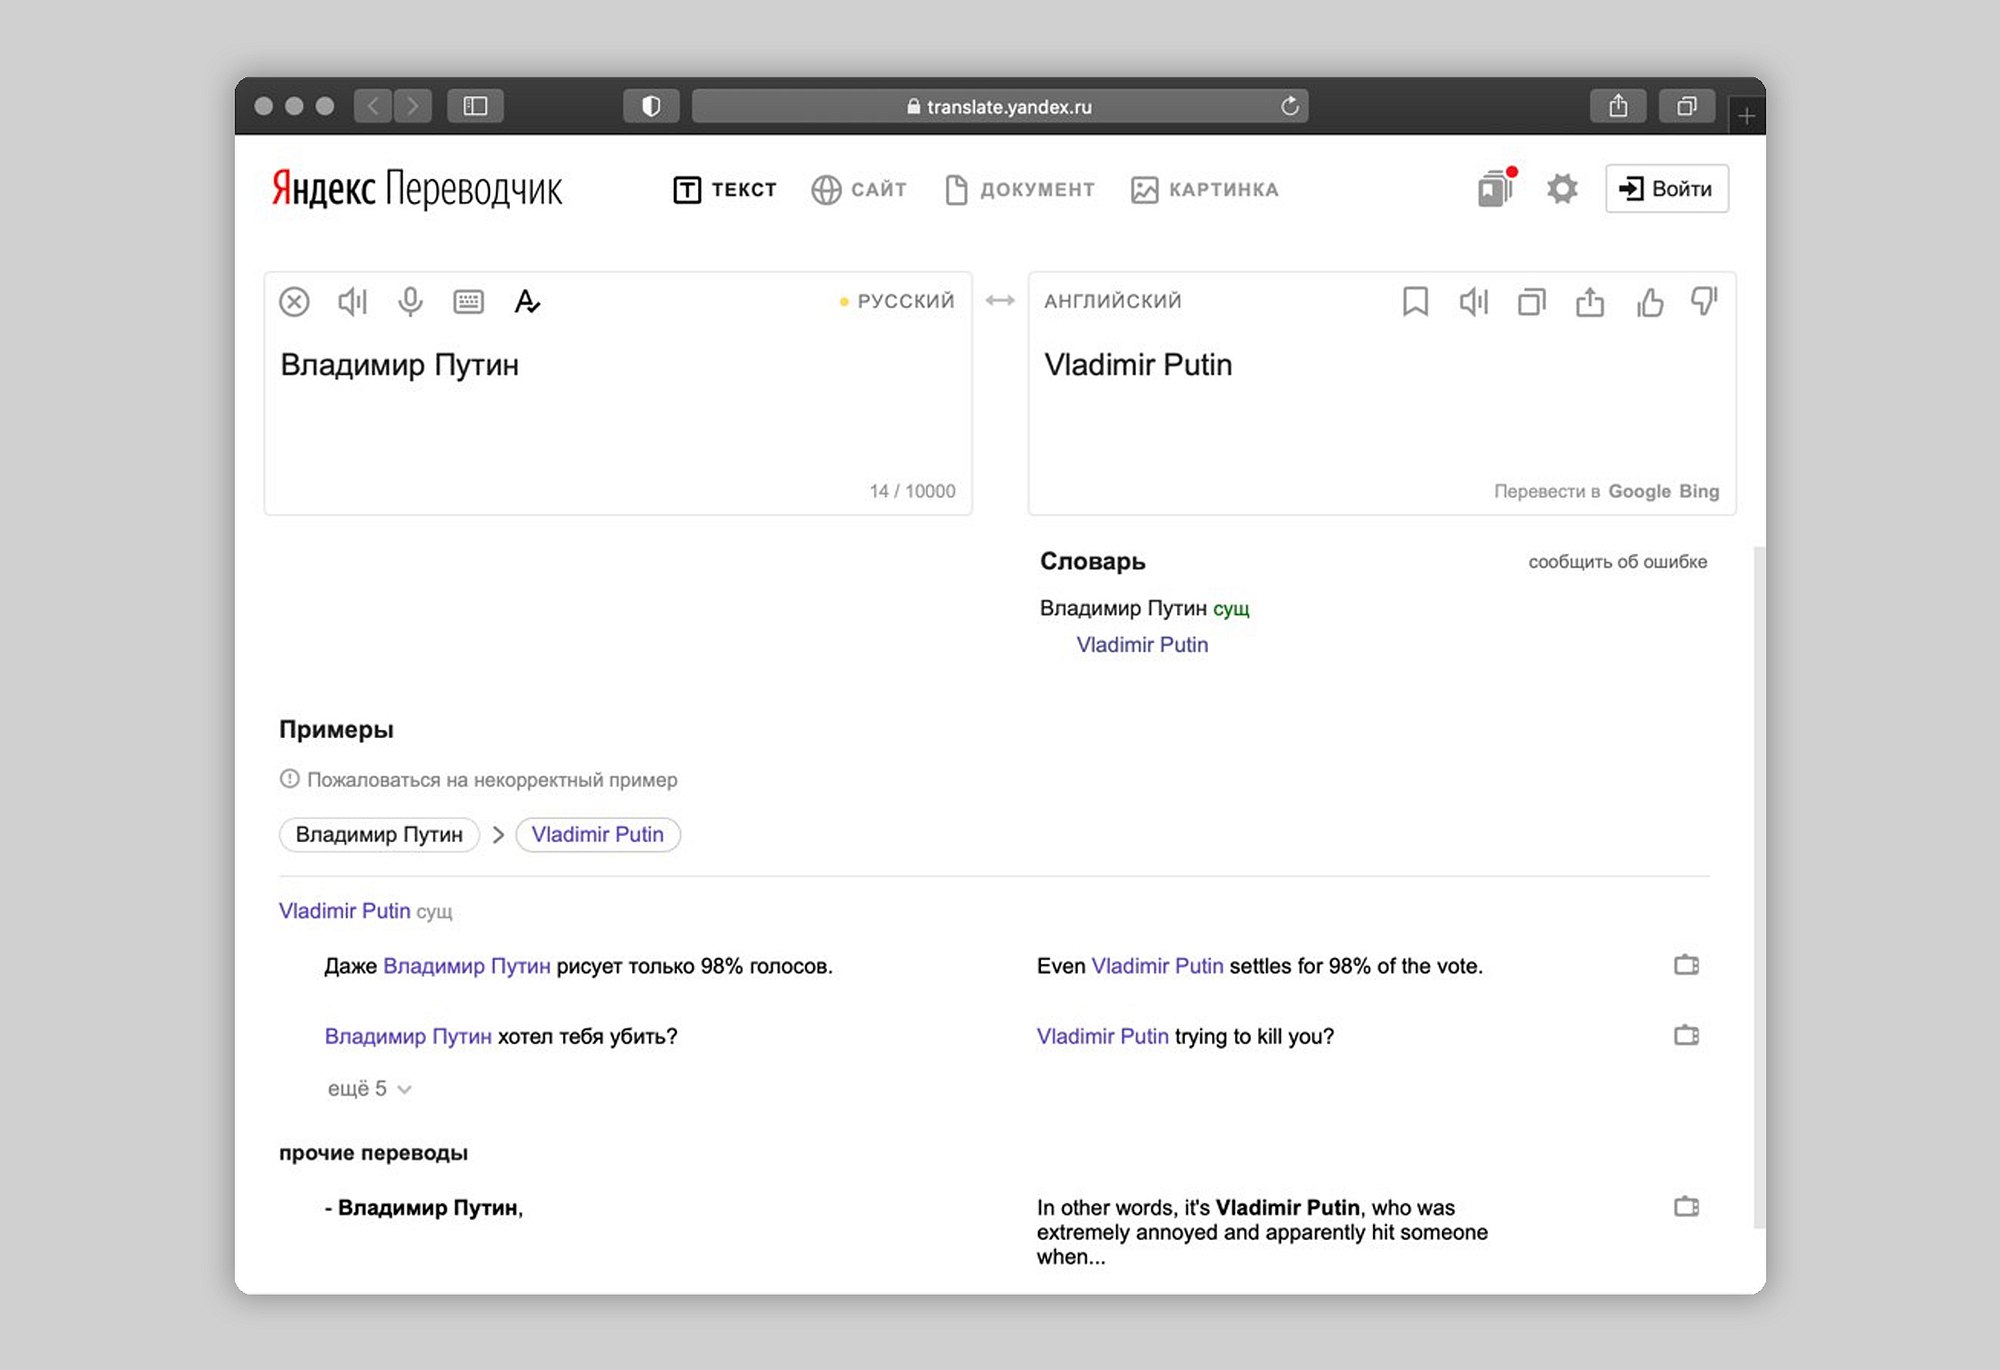This screenshot has height=1370, width=2000.
Task: Swap languages with the double arrow
Action: (x=1000, y=300)
